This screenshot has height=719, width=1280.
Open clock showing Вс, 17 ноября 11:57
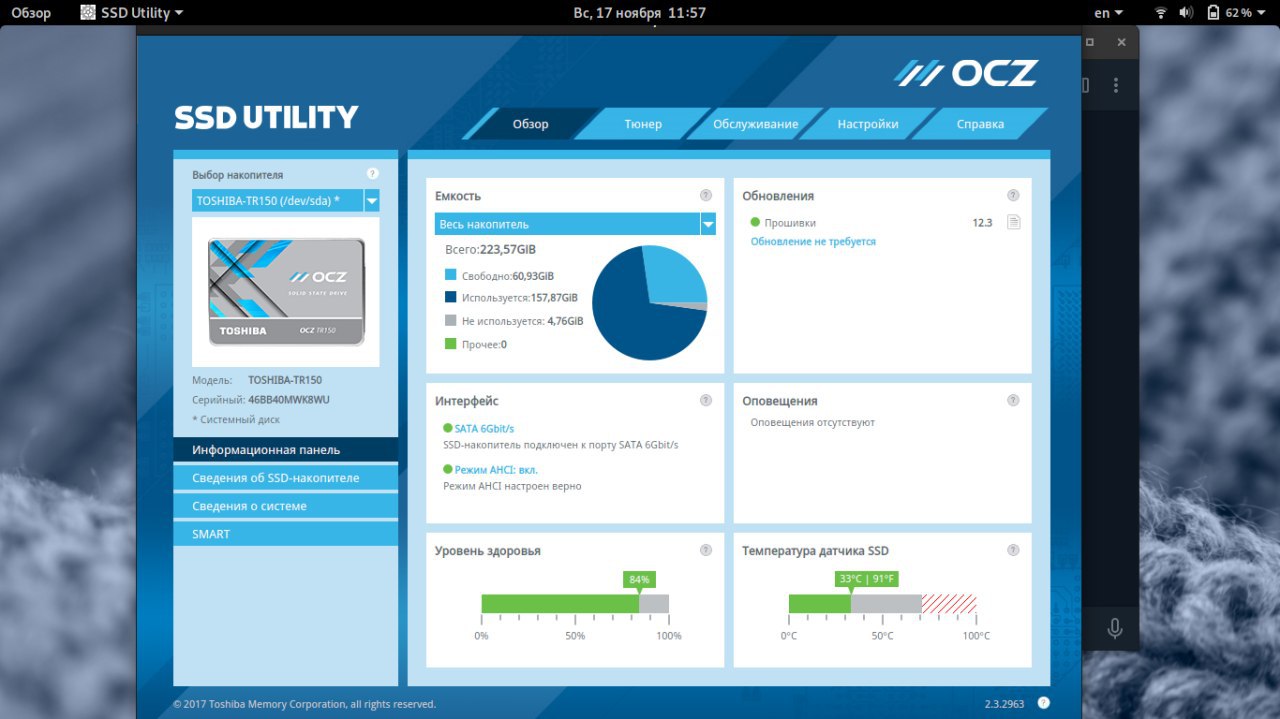pyautogui.click(x=640, y=13)
